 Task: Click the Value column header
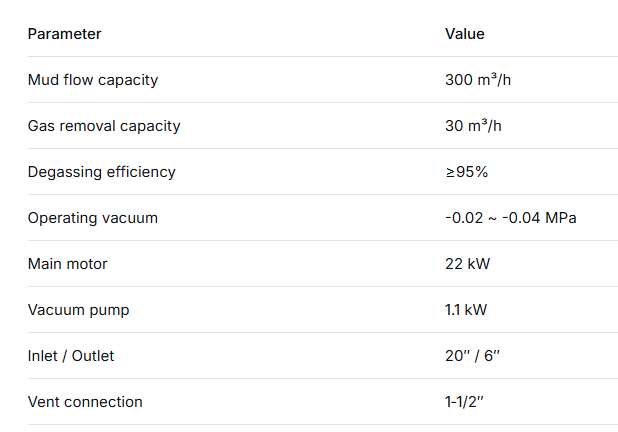tap(464, 34)
